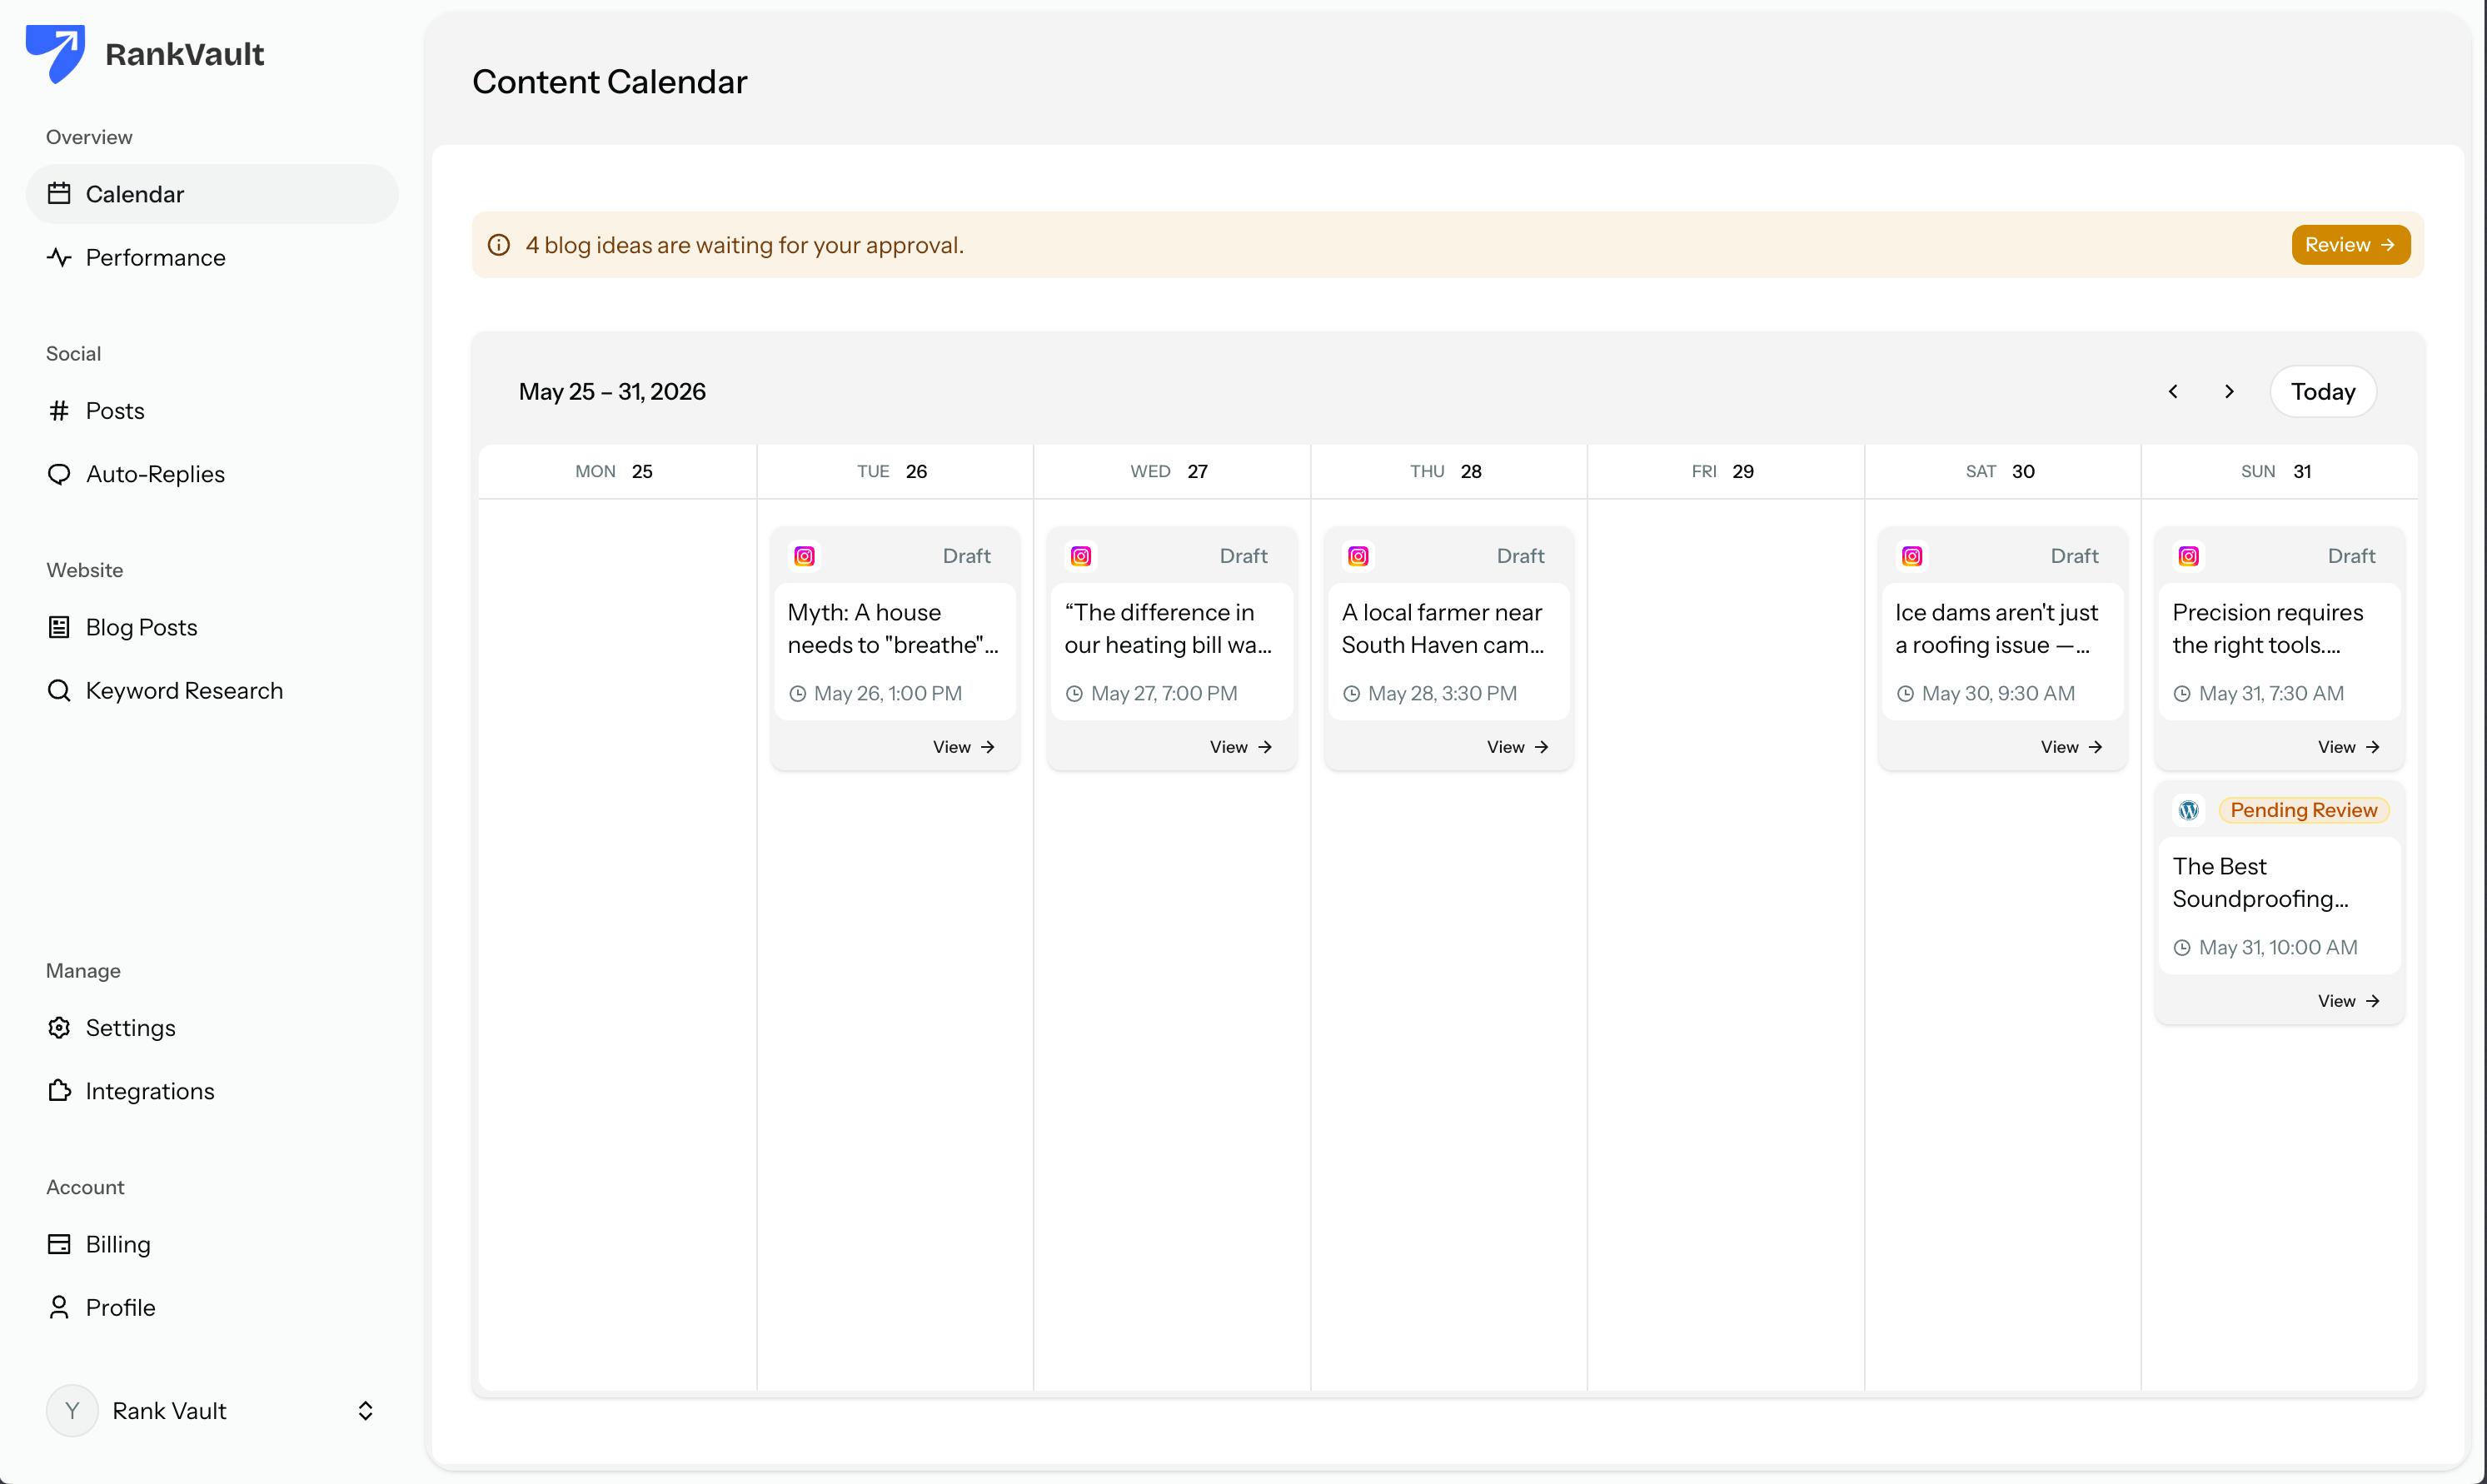Viewport: 2487px width, 1484px height.
Task: Go to the previous week with the left chevron
Action: pyautogui.click(x=2173, y=392)
